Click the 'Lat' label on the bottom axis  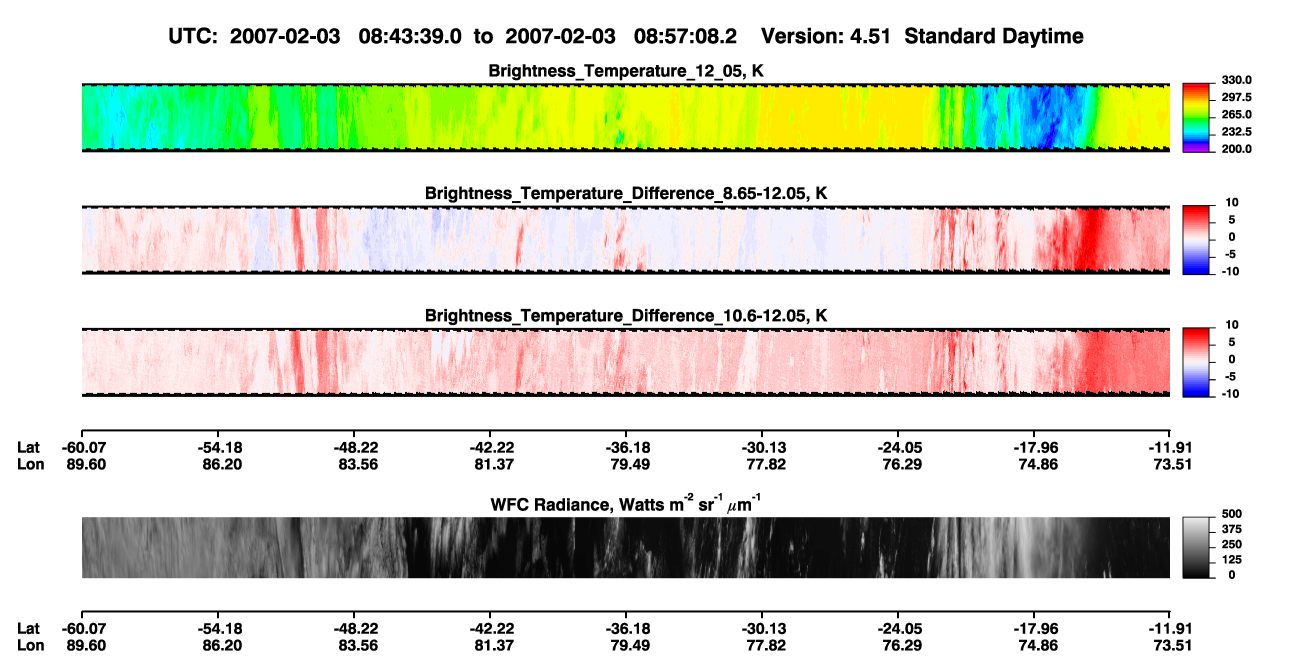pyautogui.click(x=29, y=628)
